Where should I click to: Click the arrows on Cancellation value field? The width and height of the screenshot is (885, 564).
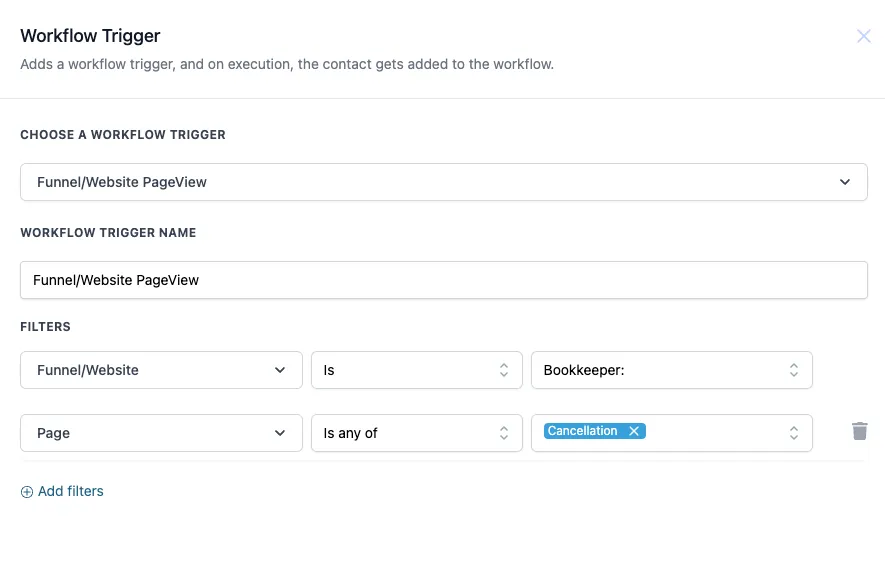[794, 433]
